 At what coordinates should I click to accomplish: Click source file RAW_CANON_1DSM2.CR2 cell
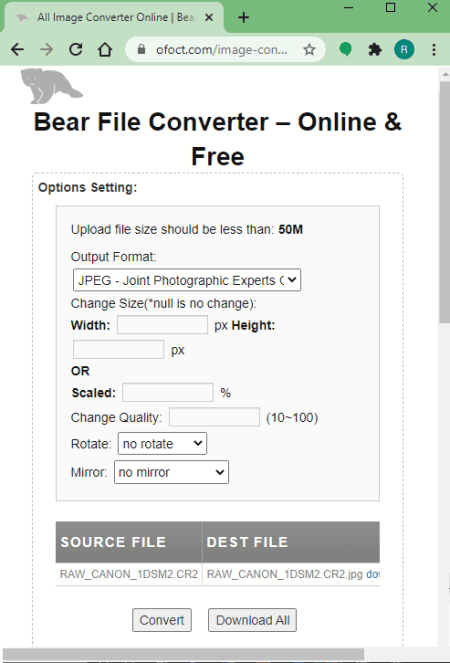click(129, 574)
